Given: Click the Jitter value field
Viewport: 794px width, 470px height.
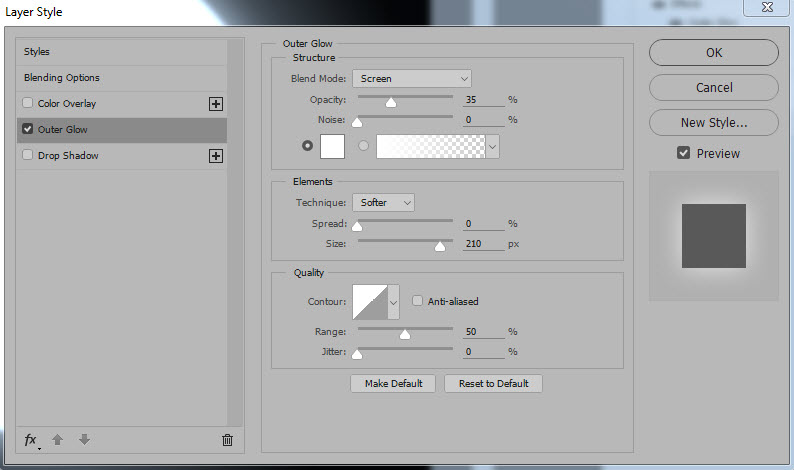Looking at the screenshot, I should click(484, 352).
